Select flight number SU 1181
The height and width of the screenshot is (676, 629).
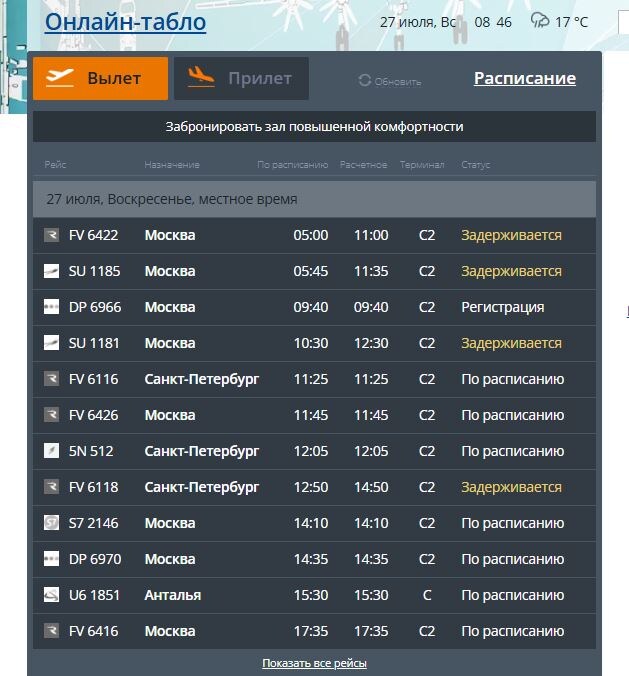click(x=94, y=343)
